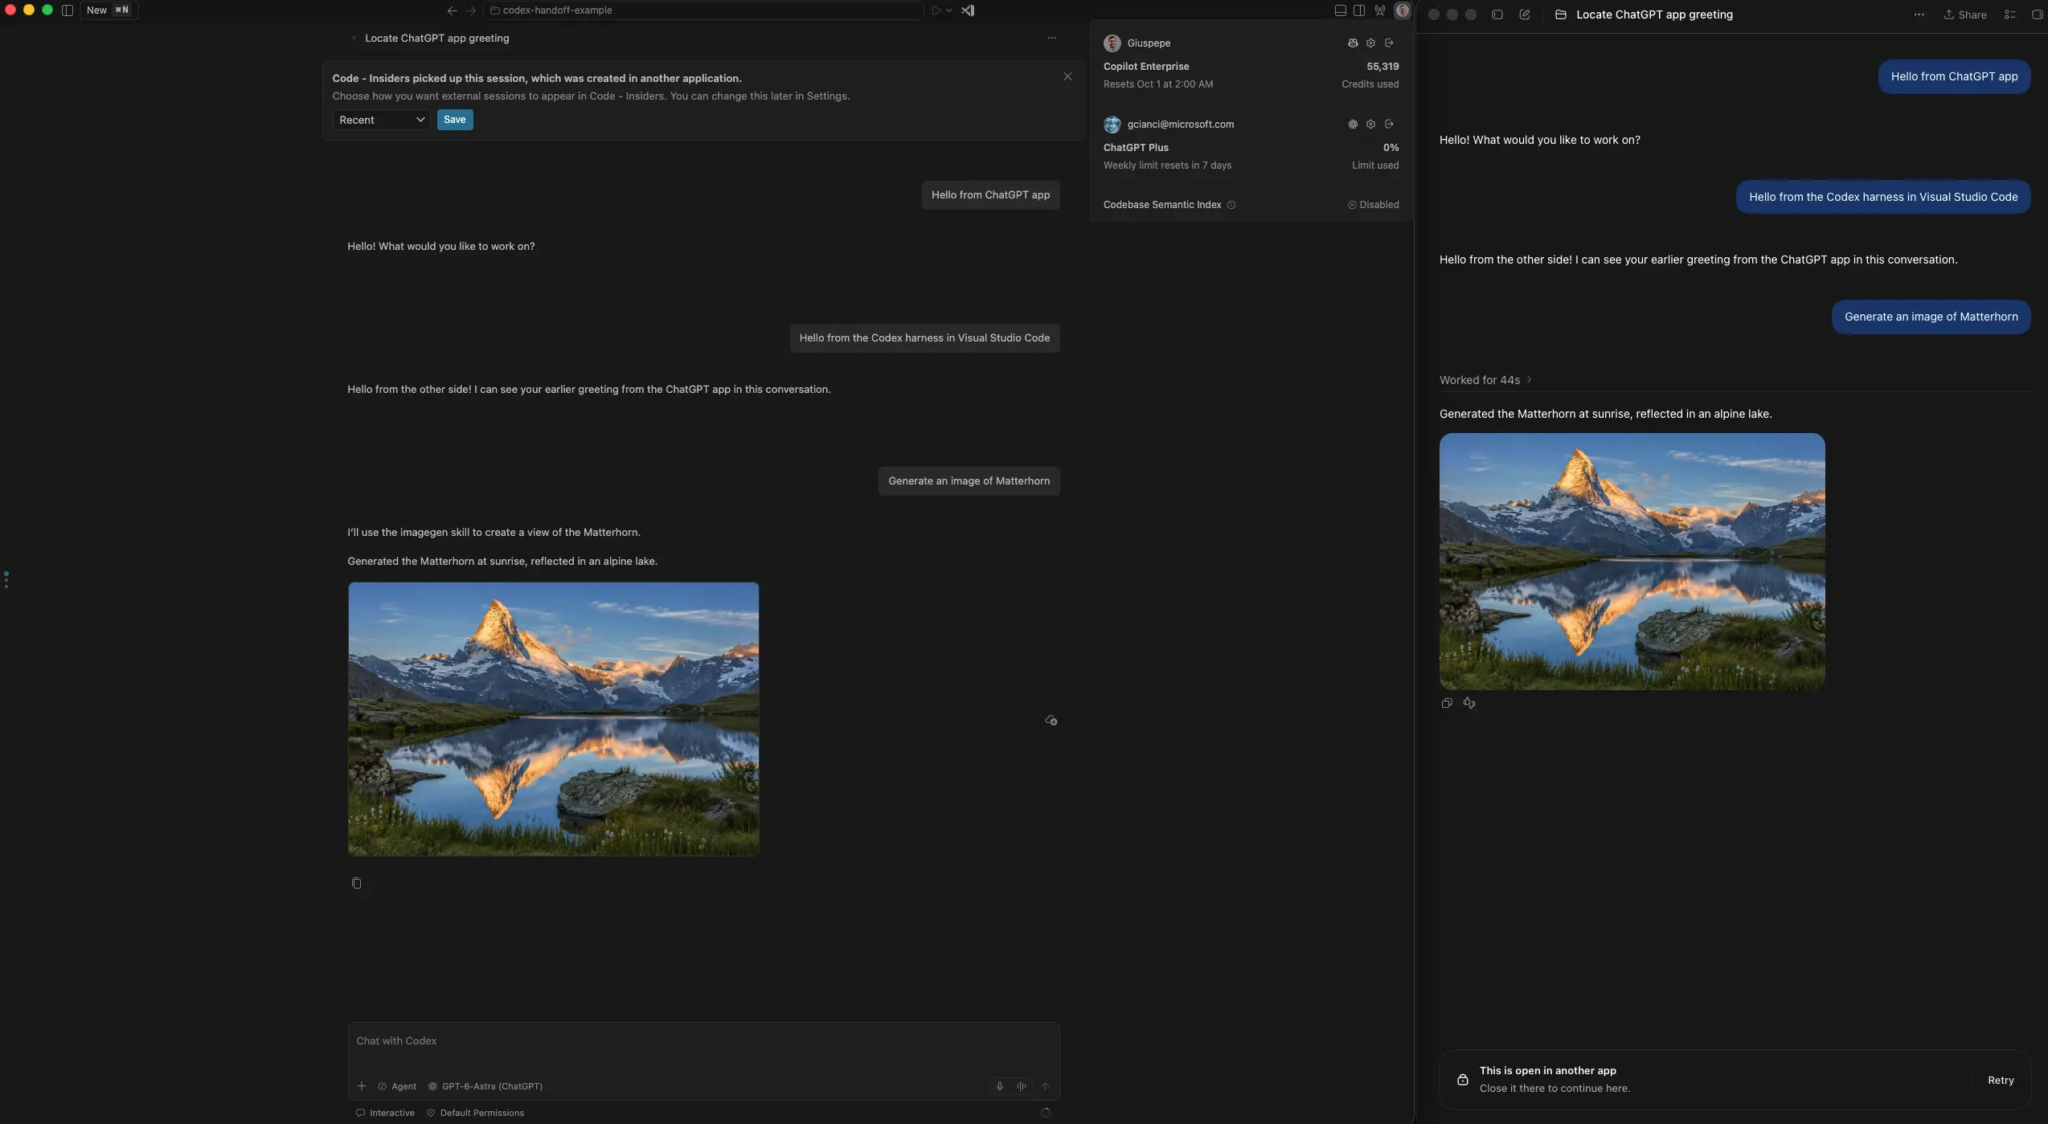The image size is (2048, 1124).
Task: Retry opening the conversation
Action: coord(2000,1080)
